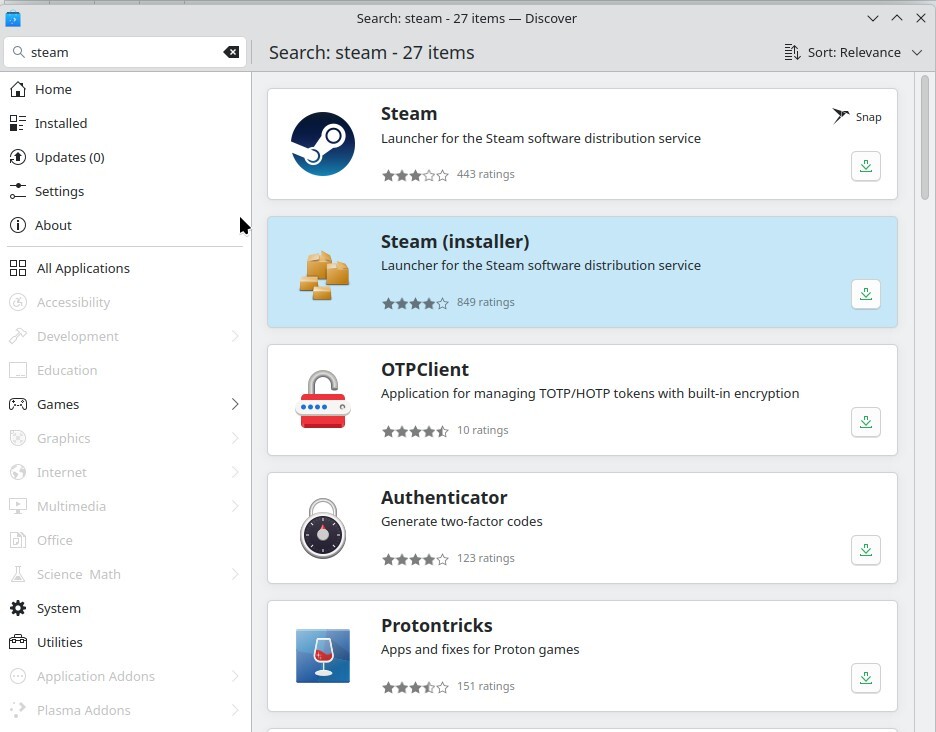Screen dimensions: 936x732
Task: Click the search magnifier icon
Action: pos(19,52)
